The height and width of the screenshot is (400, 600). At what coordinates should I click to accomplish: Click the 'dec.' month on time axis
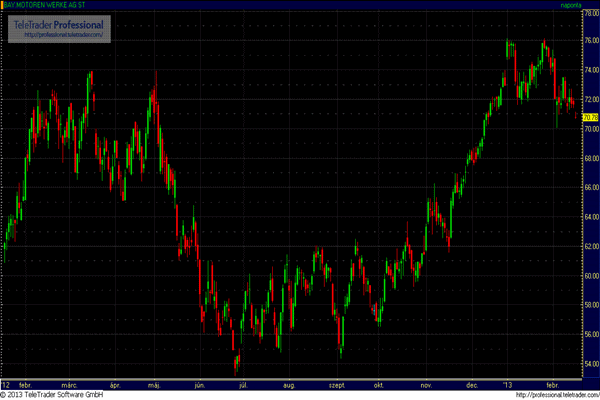pos(470,384)
